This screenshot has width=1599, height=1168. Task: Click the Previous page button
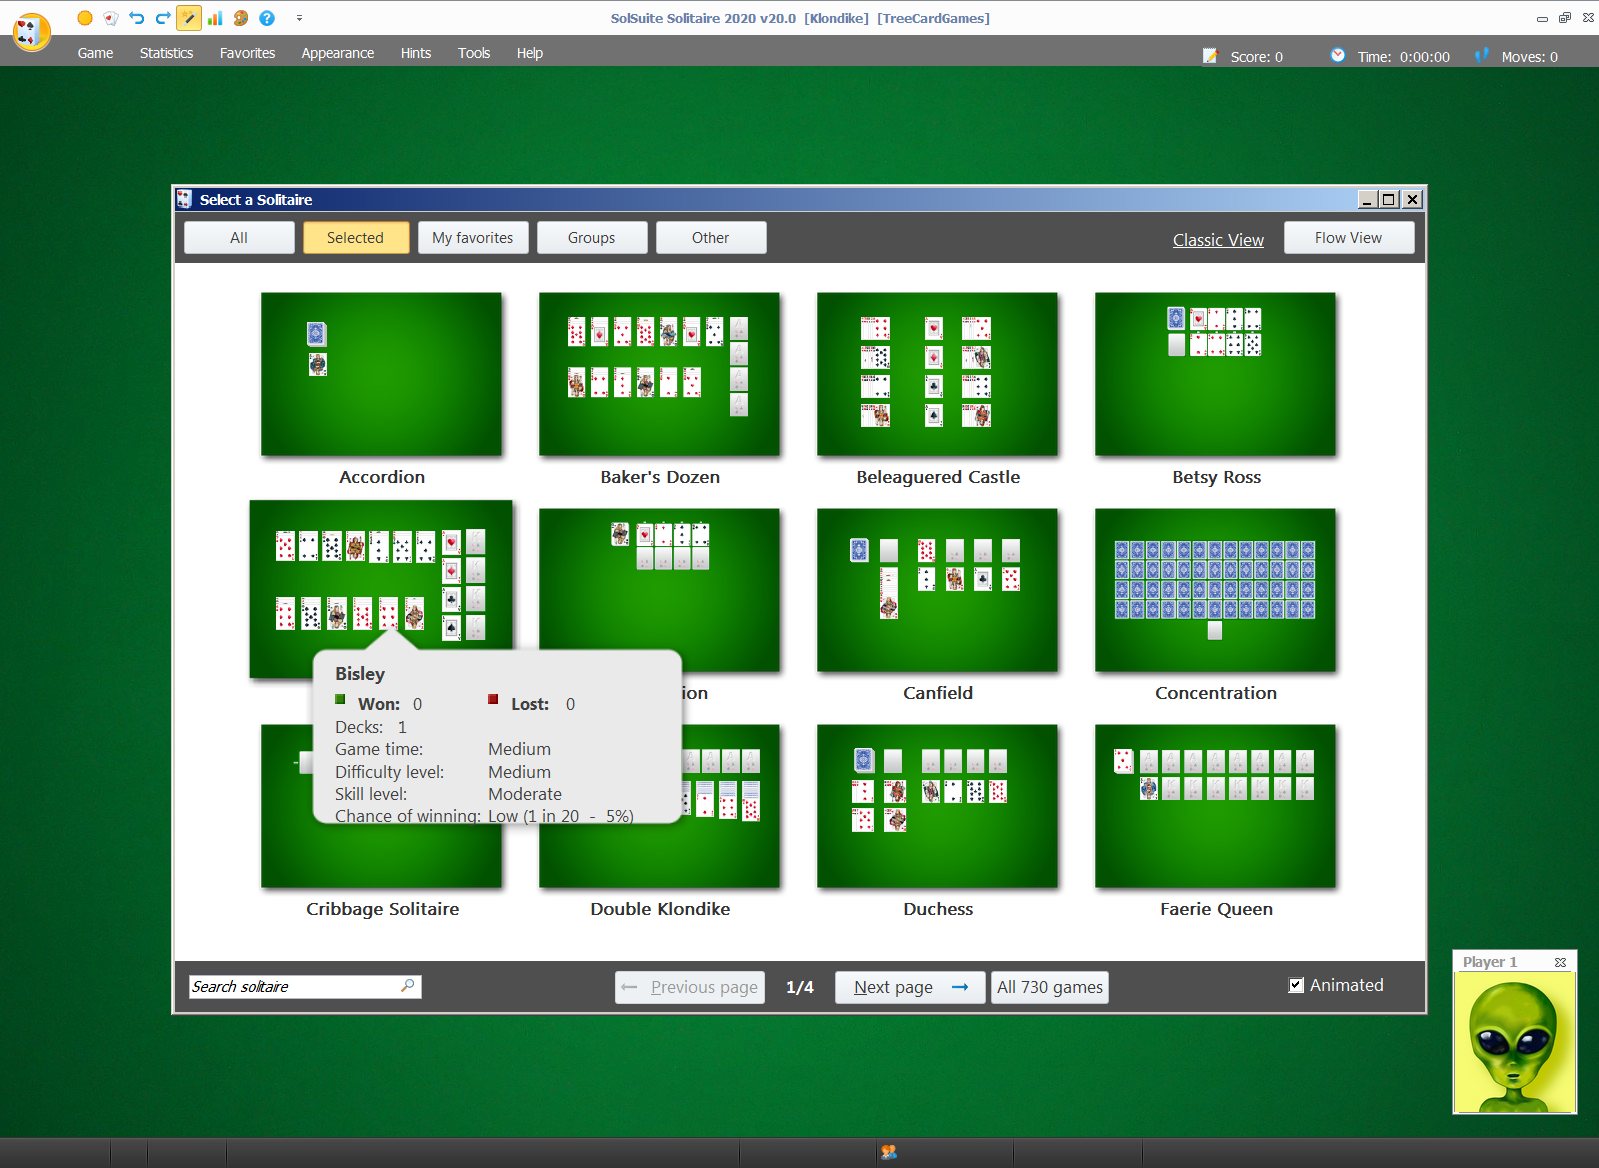tap(690, 987)
